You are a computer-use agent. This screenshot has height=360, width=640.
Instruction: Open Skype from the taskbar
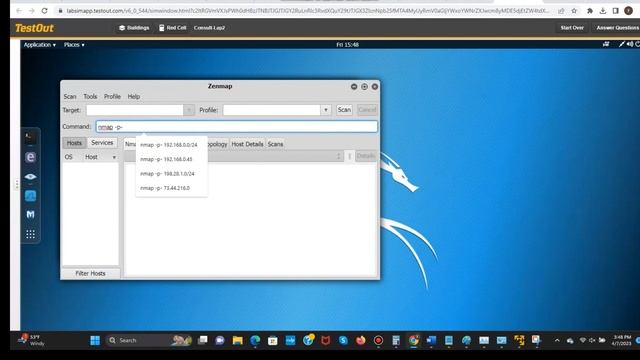click(x=343, y=340)
